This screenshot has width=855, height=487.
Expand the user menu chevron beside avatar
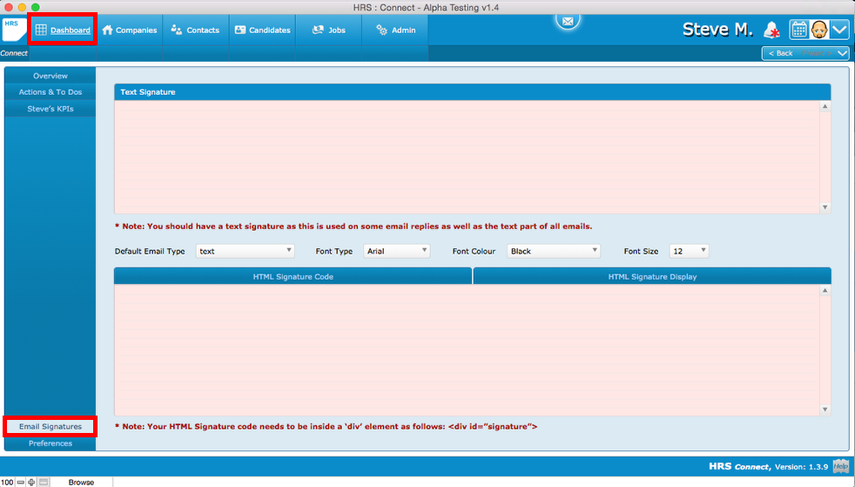point(840,29)
